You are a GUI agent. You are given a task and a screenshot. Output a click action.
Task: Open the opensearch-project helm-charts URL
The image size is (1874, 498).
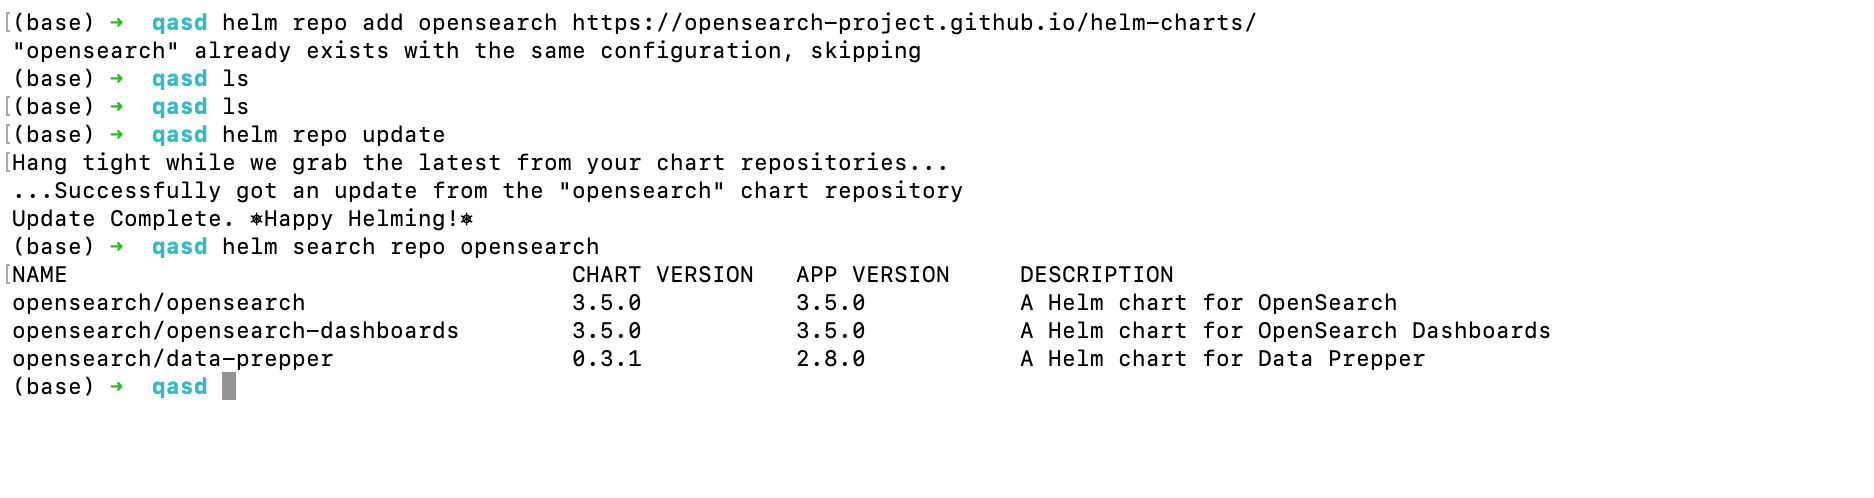914,23
